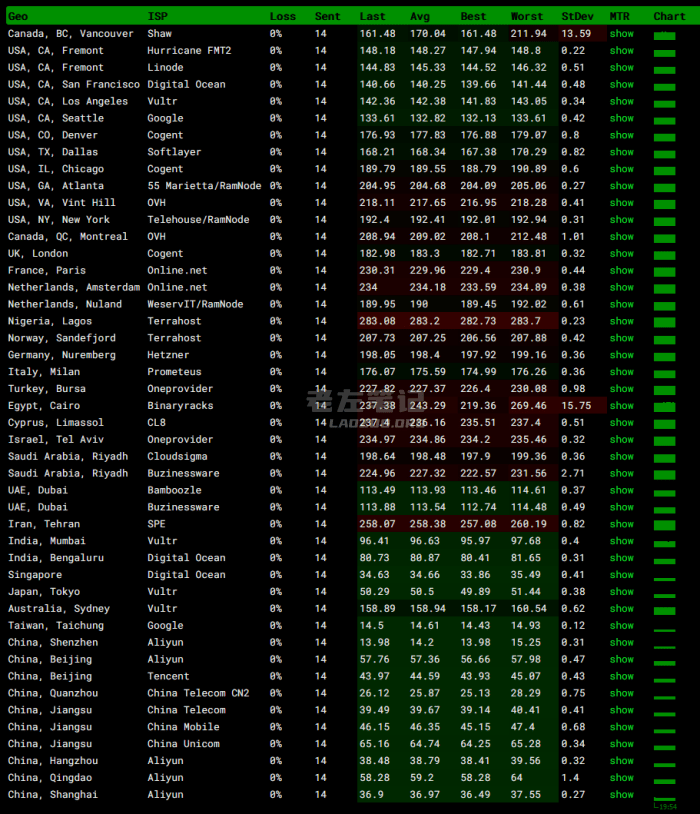Click show for Chicago Cogent row
This screenshot has width=700, height=814.
(x=622, y=169)
